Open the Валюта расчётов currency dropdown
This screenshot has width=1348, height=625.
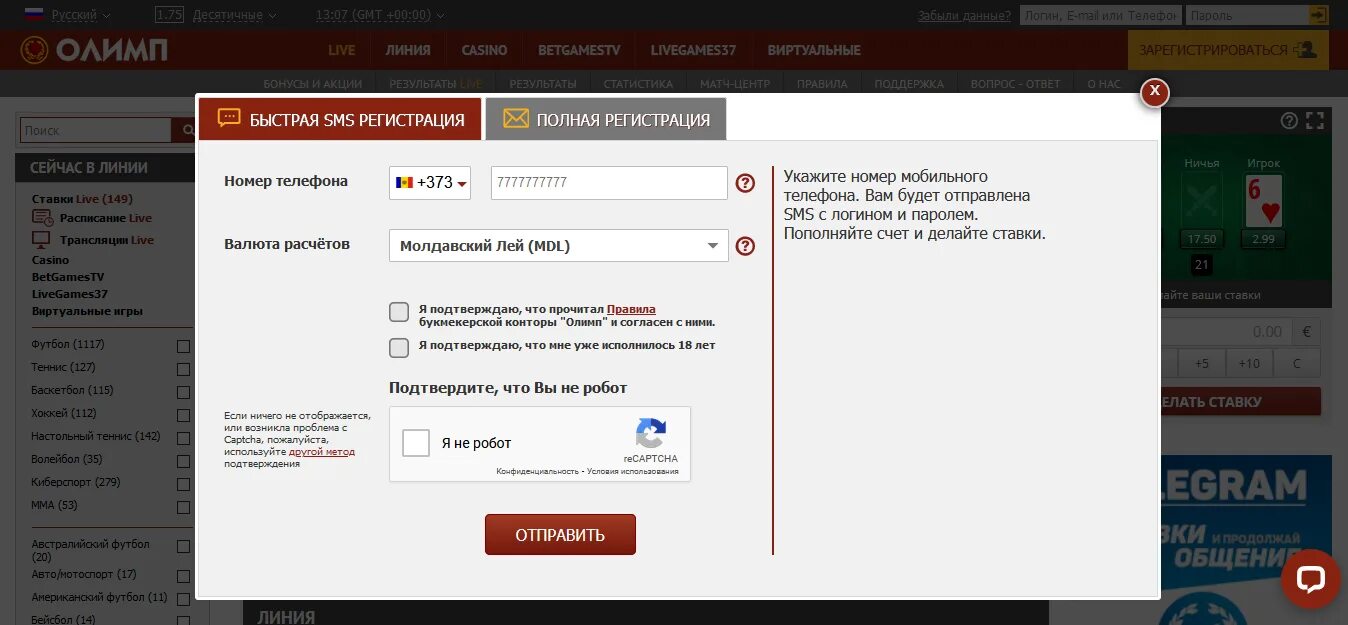(558, 245)
